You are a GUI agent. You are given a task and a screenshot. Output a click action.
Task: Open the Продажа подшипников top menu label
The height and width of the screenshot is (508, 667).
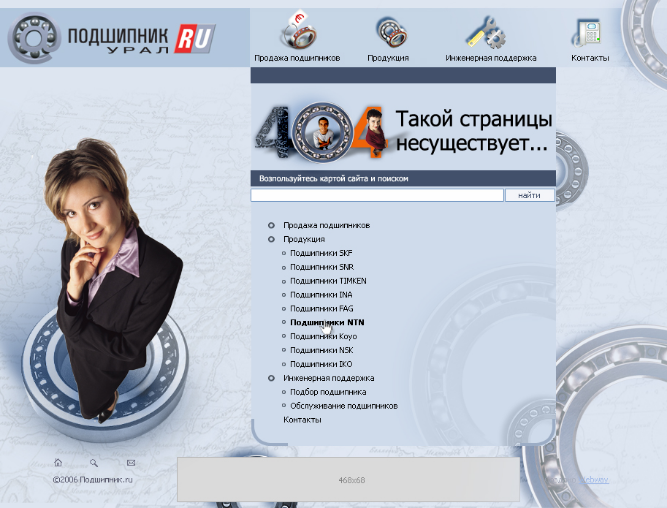point(297,58)
